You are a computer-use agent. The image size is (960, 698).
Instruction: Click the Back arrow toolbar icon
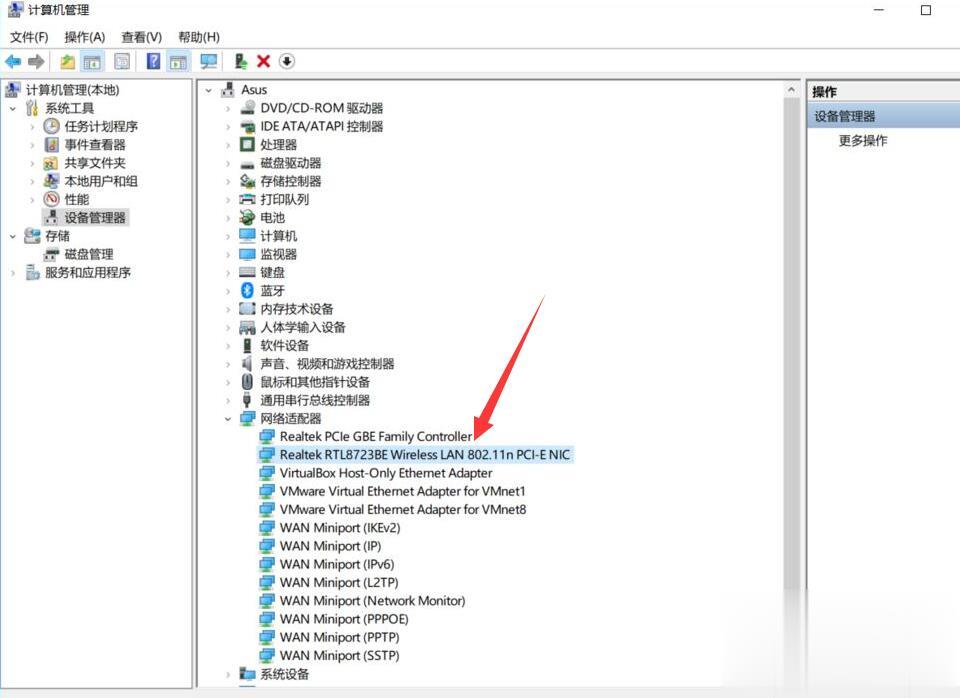coord(13,61)
